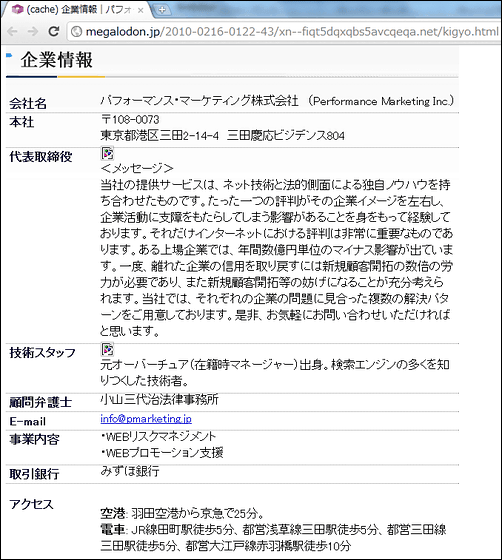This screenshot has width=502, height=560.
Task: Click the megalodon.jp address bar URL
Action: click(x=292, y=32)
